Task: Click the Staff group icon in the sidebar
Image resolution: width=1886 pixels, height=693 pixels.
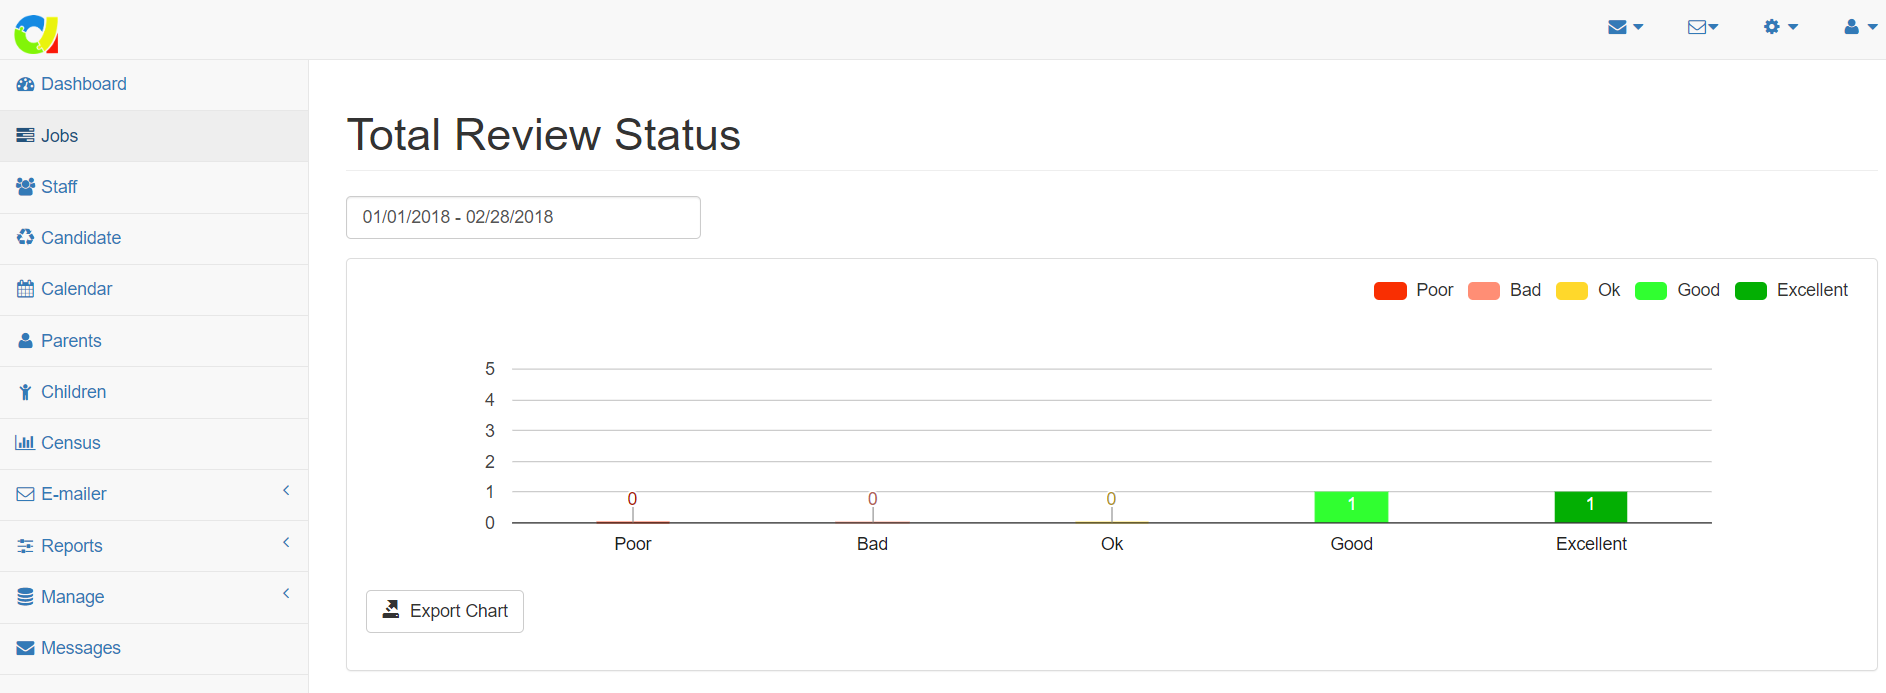Action: [x=25, y=187]
